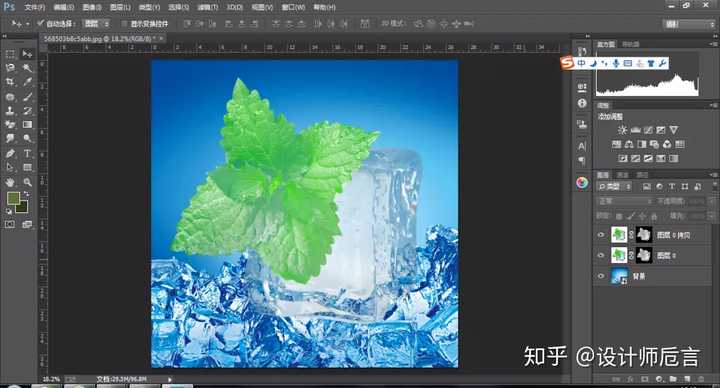Click the Curves adjustment icon

click(x=648, y=130)
